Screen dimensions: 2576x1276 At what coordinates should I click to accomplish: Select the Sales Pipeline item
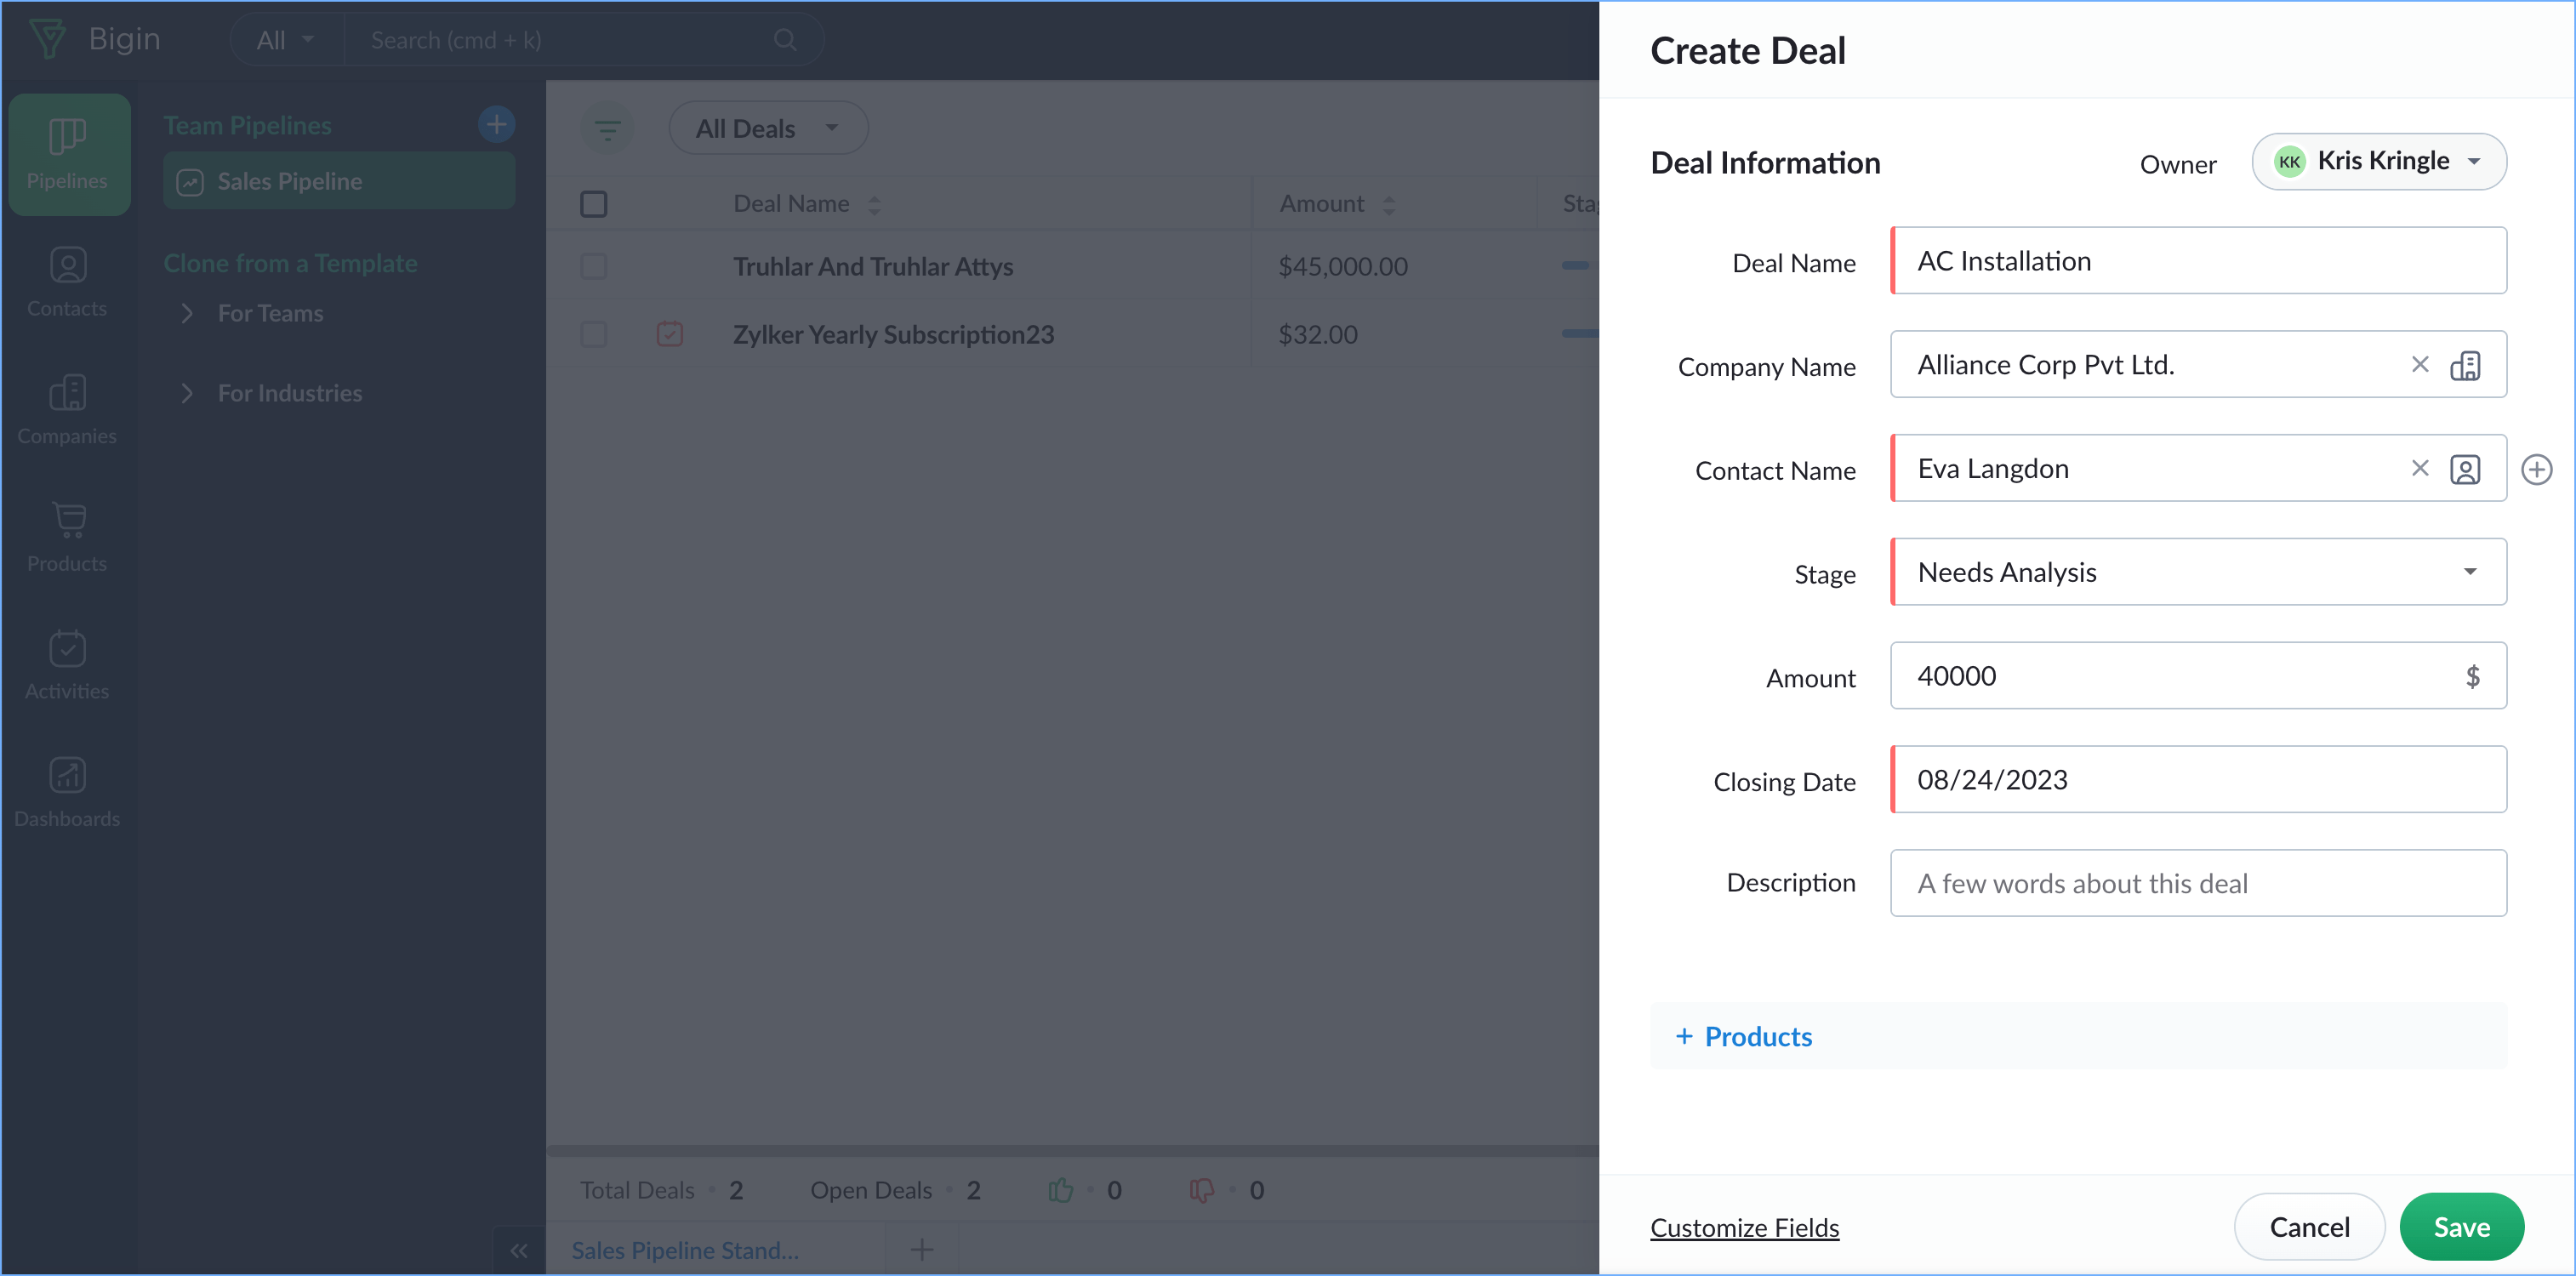339,181
